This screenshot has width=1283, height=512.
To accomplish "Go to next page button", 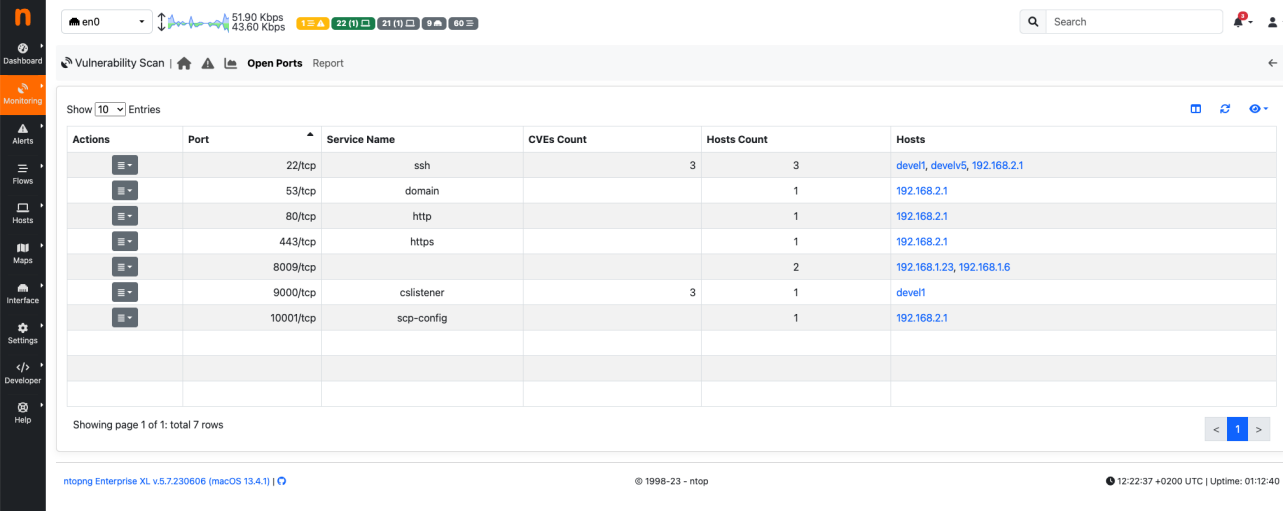I will tap(1259, 429).
